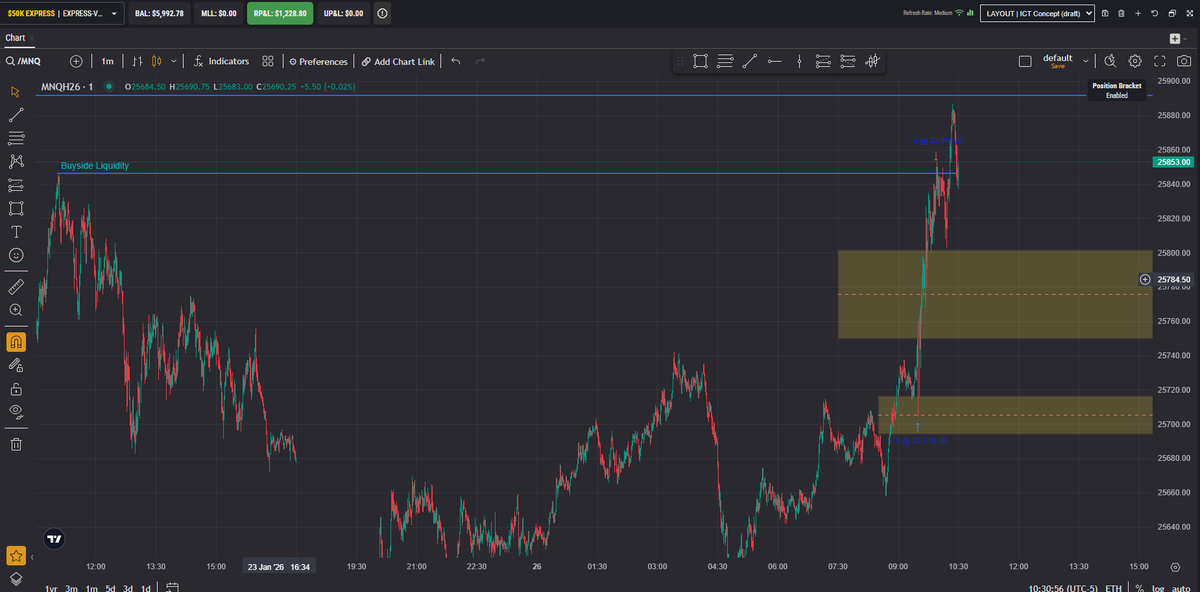The height and width of the screenshot is (592, 1200).
Task: Select vertical line in floating bar
Action: [x=799, y=61]
